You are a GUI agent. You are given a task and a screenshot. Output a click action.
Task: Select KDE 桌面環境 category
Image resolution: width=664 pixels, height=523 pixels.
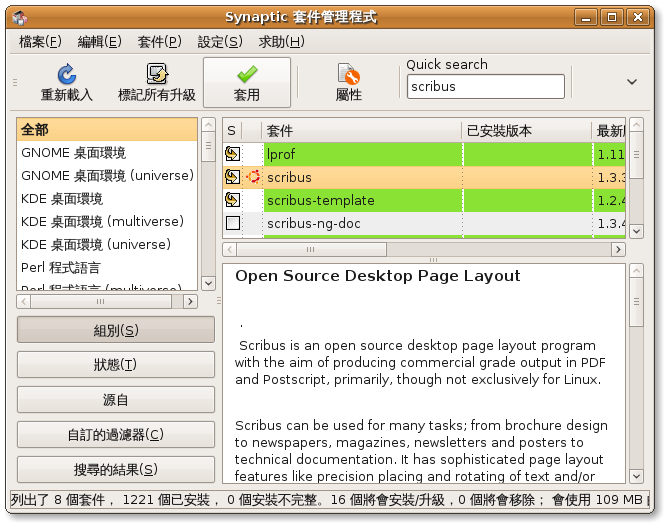pos(107,199)
